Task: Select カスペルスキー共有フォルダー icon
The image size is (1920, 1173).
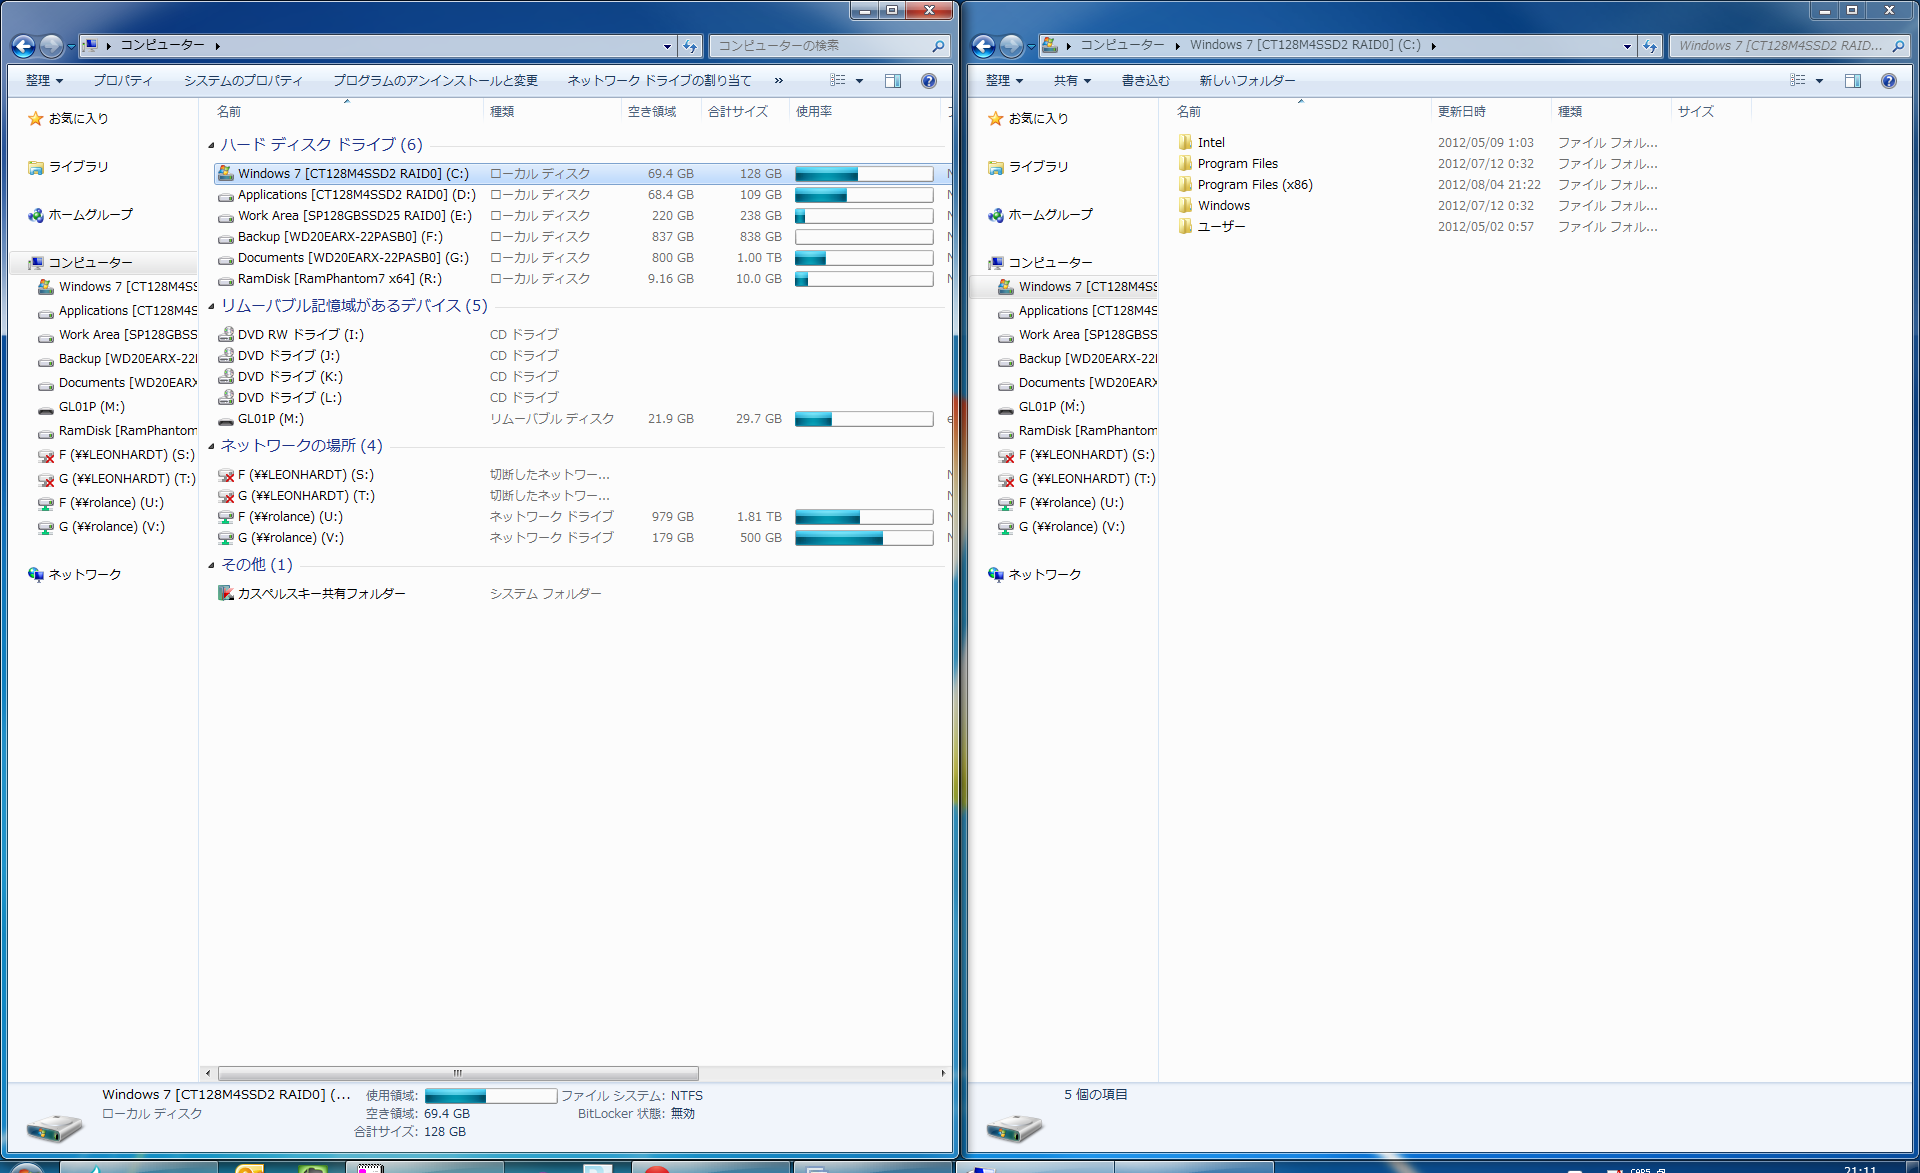Action: (x=226, y=593)
